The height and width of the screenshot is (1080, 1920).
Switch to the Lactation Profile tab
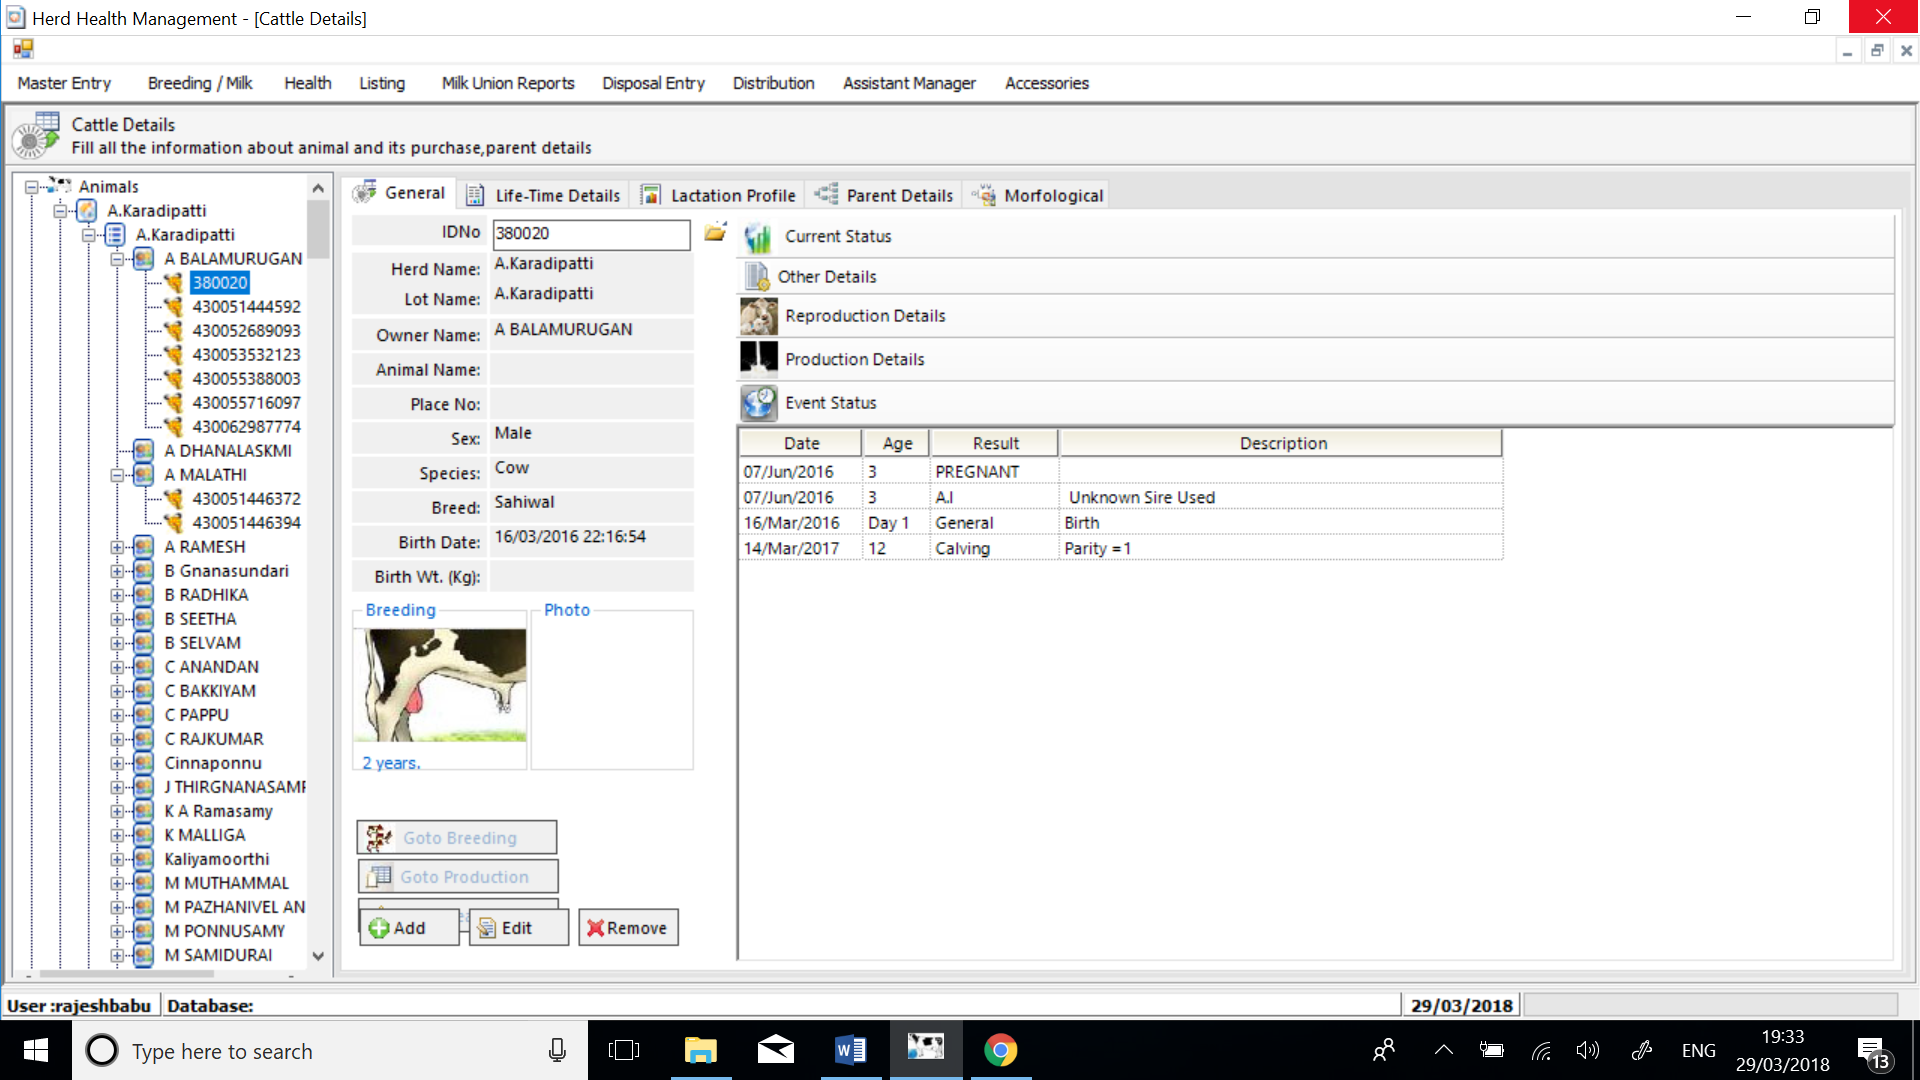[x=720, y=195]
